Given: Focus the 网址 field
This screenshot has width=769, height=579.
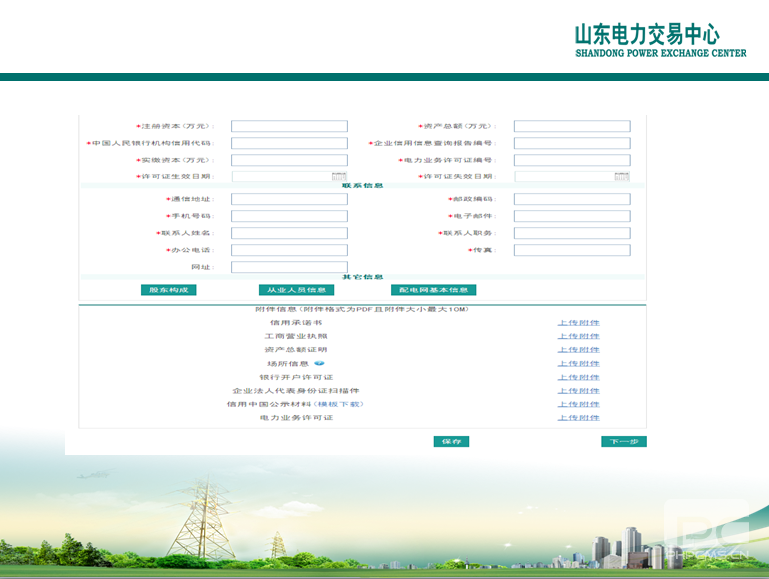Looking at the screenshot, I should tap(289, 267).
